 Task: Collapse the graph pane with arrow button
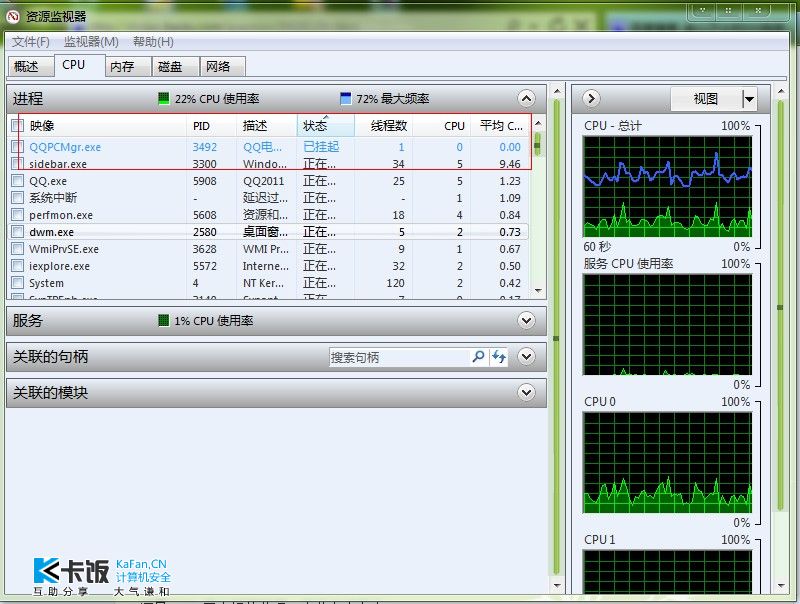(x=591, y=98)
